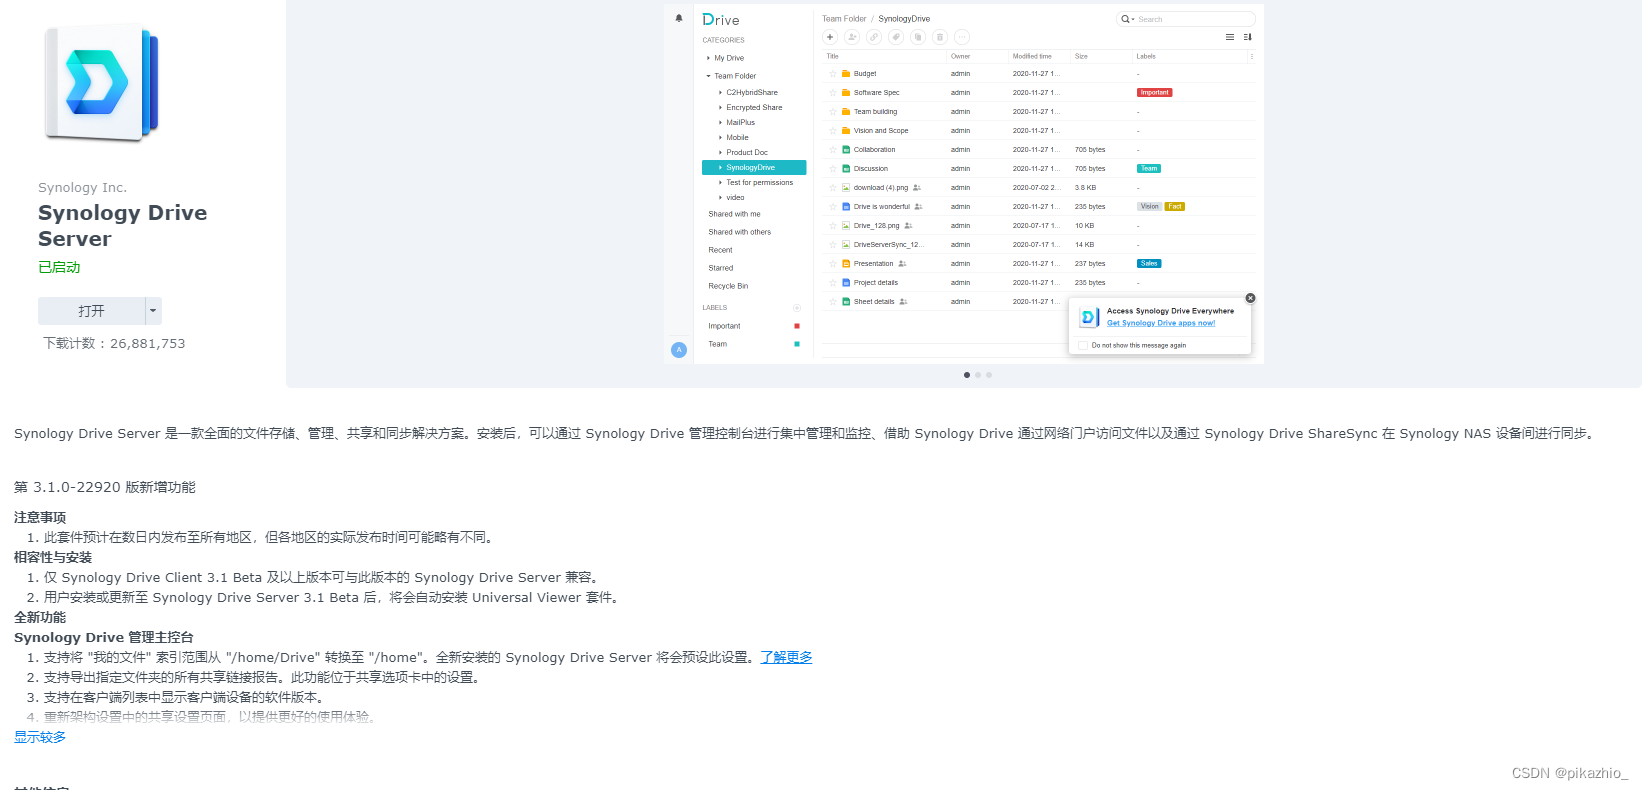Screen dimensions: 1644x790
Task: Expand the MailPlus tree arrow
Action: click(x=720, y=122)
